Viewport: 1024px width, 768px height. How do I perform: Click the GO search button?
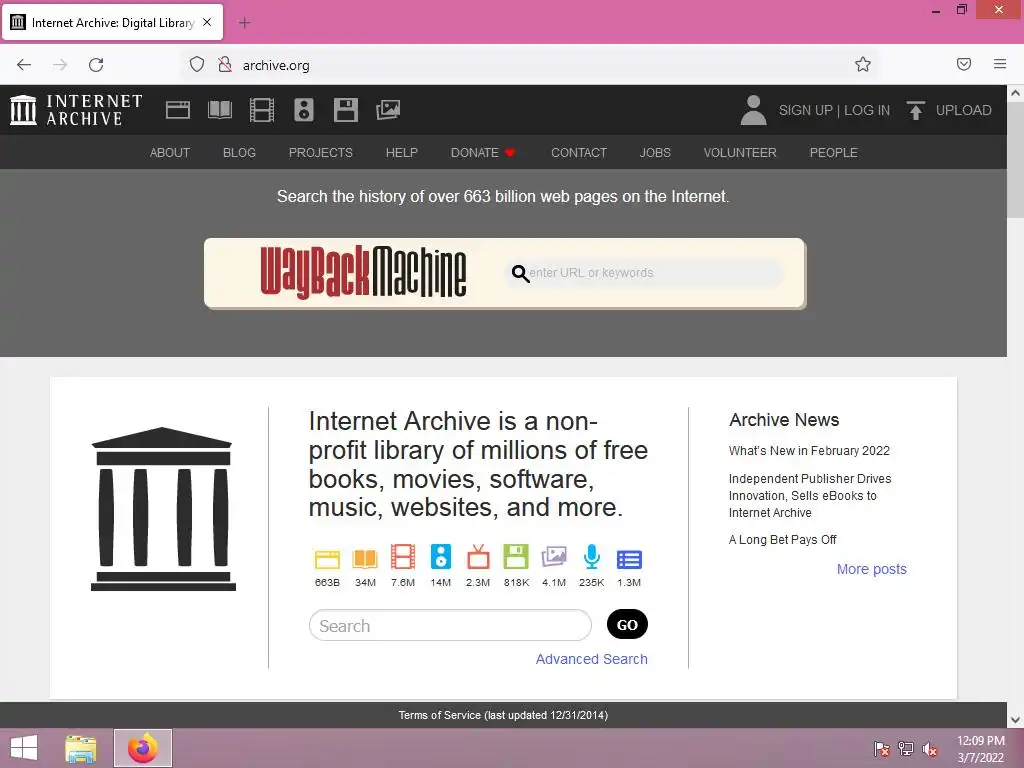[x=627, y=624]
